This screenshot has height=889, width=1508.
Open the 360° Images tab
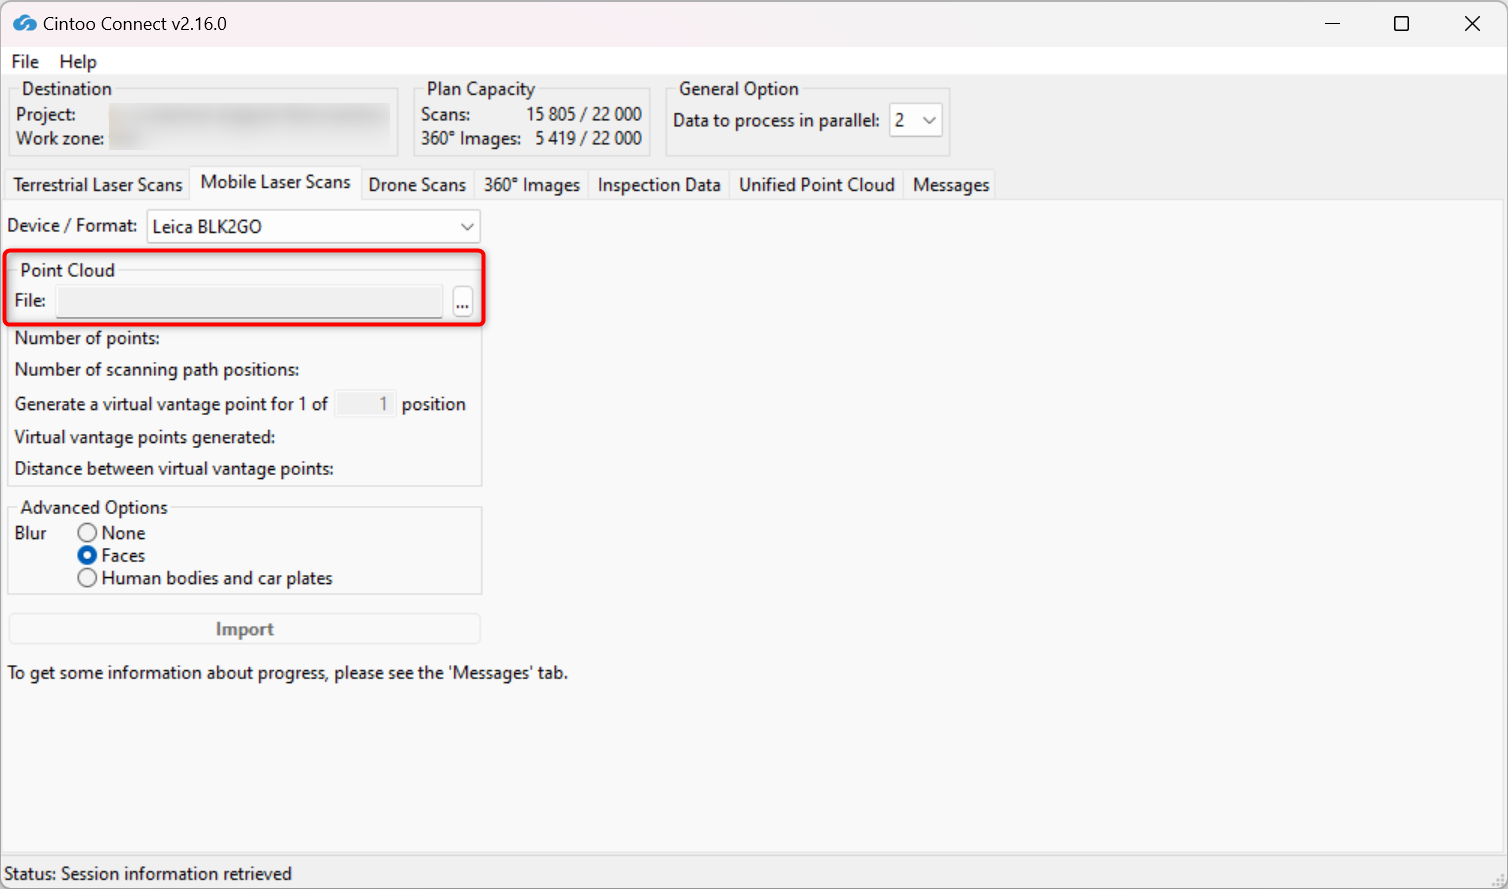(532, 185)
